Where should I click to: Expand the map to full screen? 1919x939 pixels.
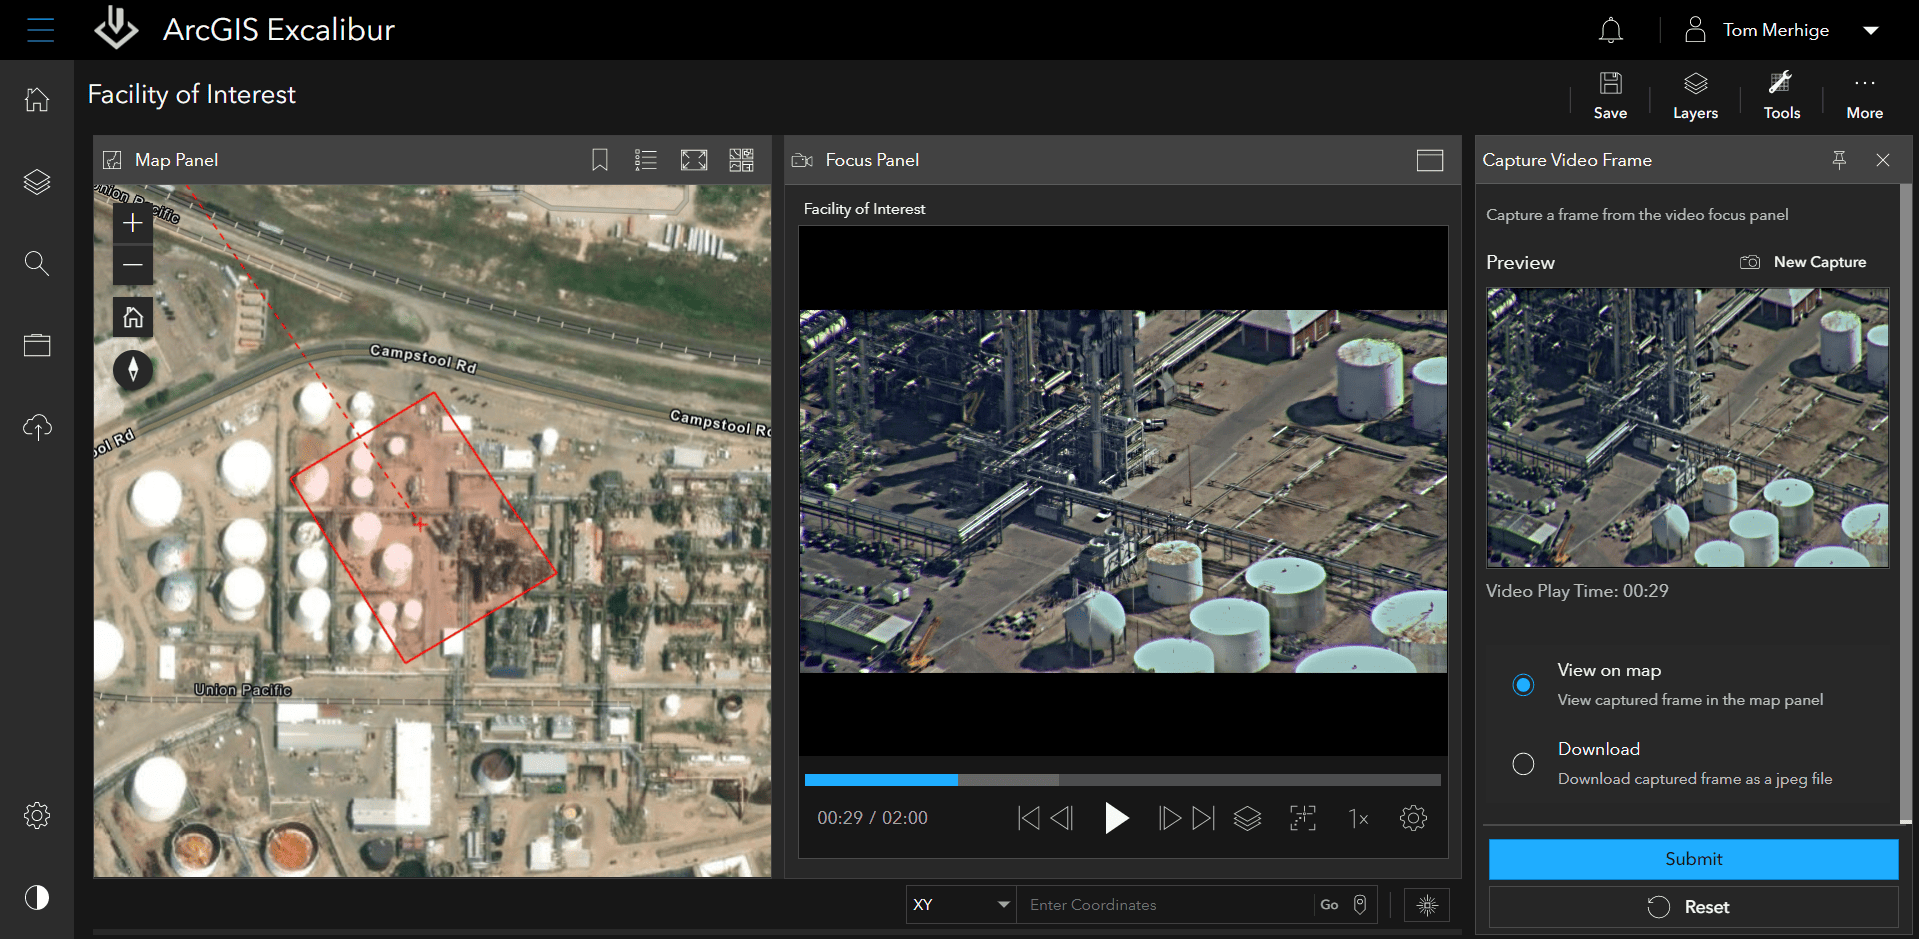click(x=694, y=159)
